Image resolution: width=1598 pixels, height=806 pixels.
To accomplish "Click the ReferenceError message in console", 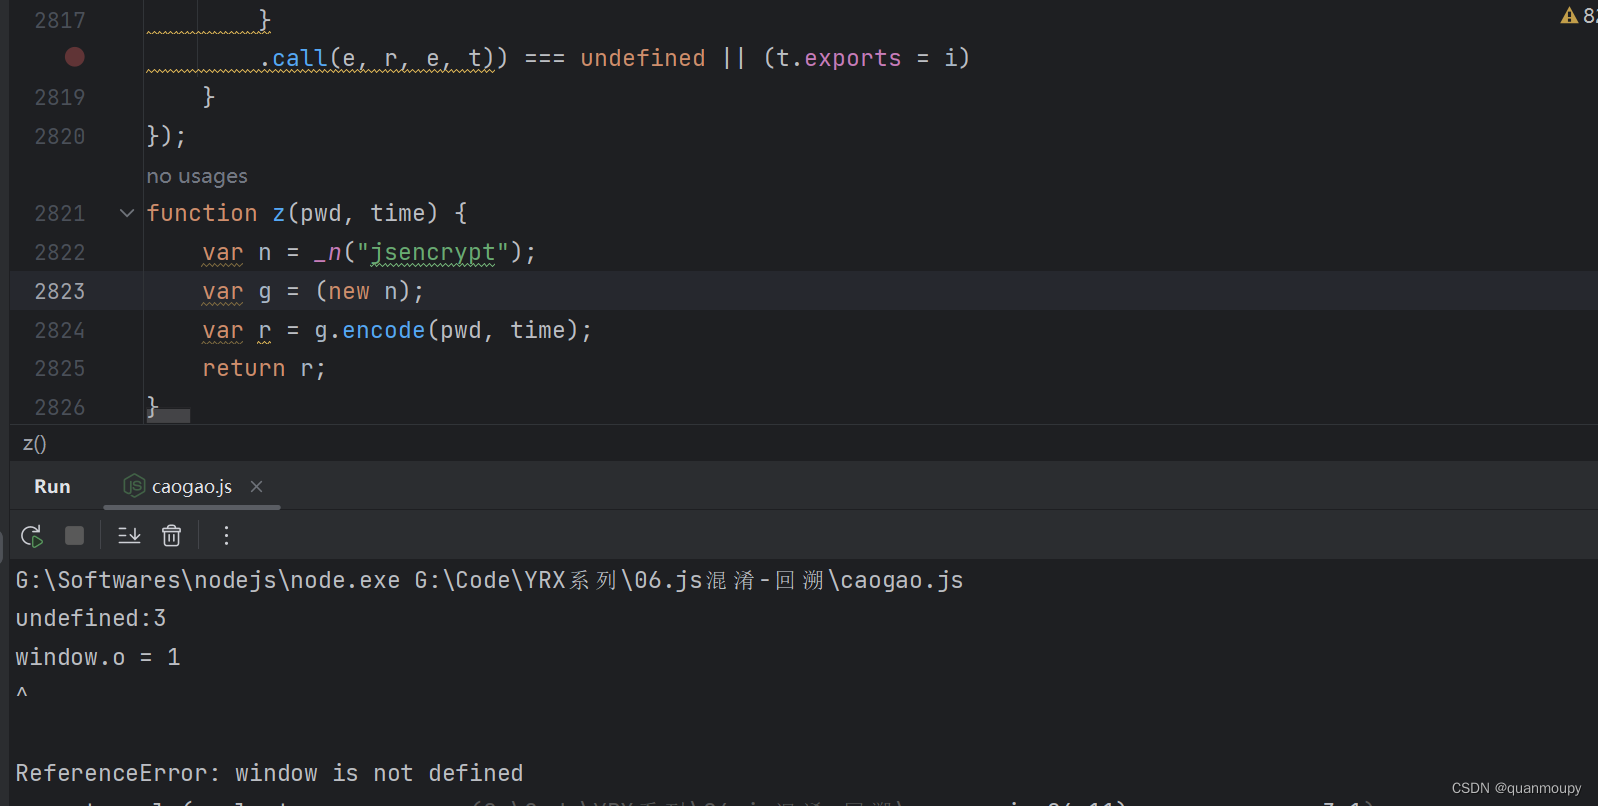I will click(x=269, y=773).
